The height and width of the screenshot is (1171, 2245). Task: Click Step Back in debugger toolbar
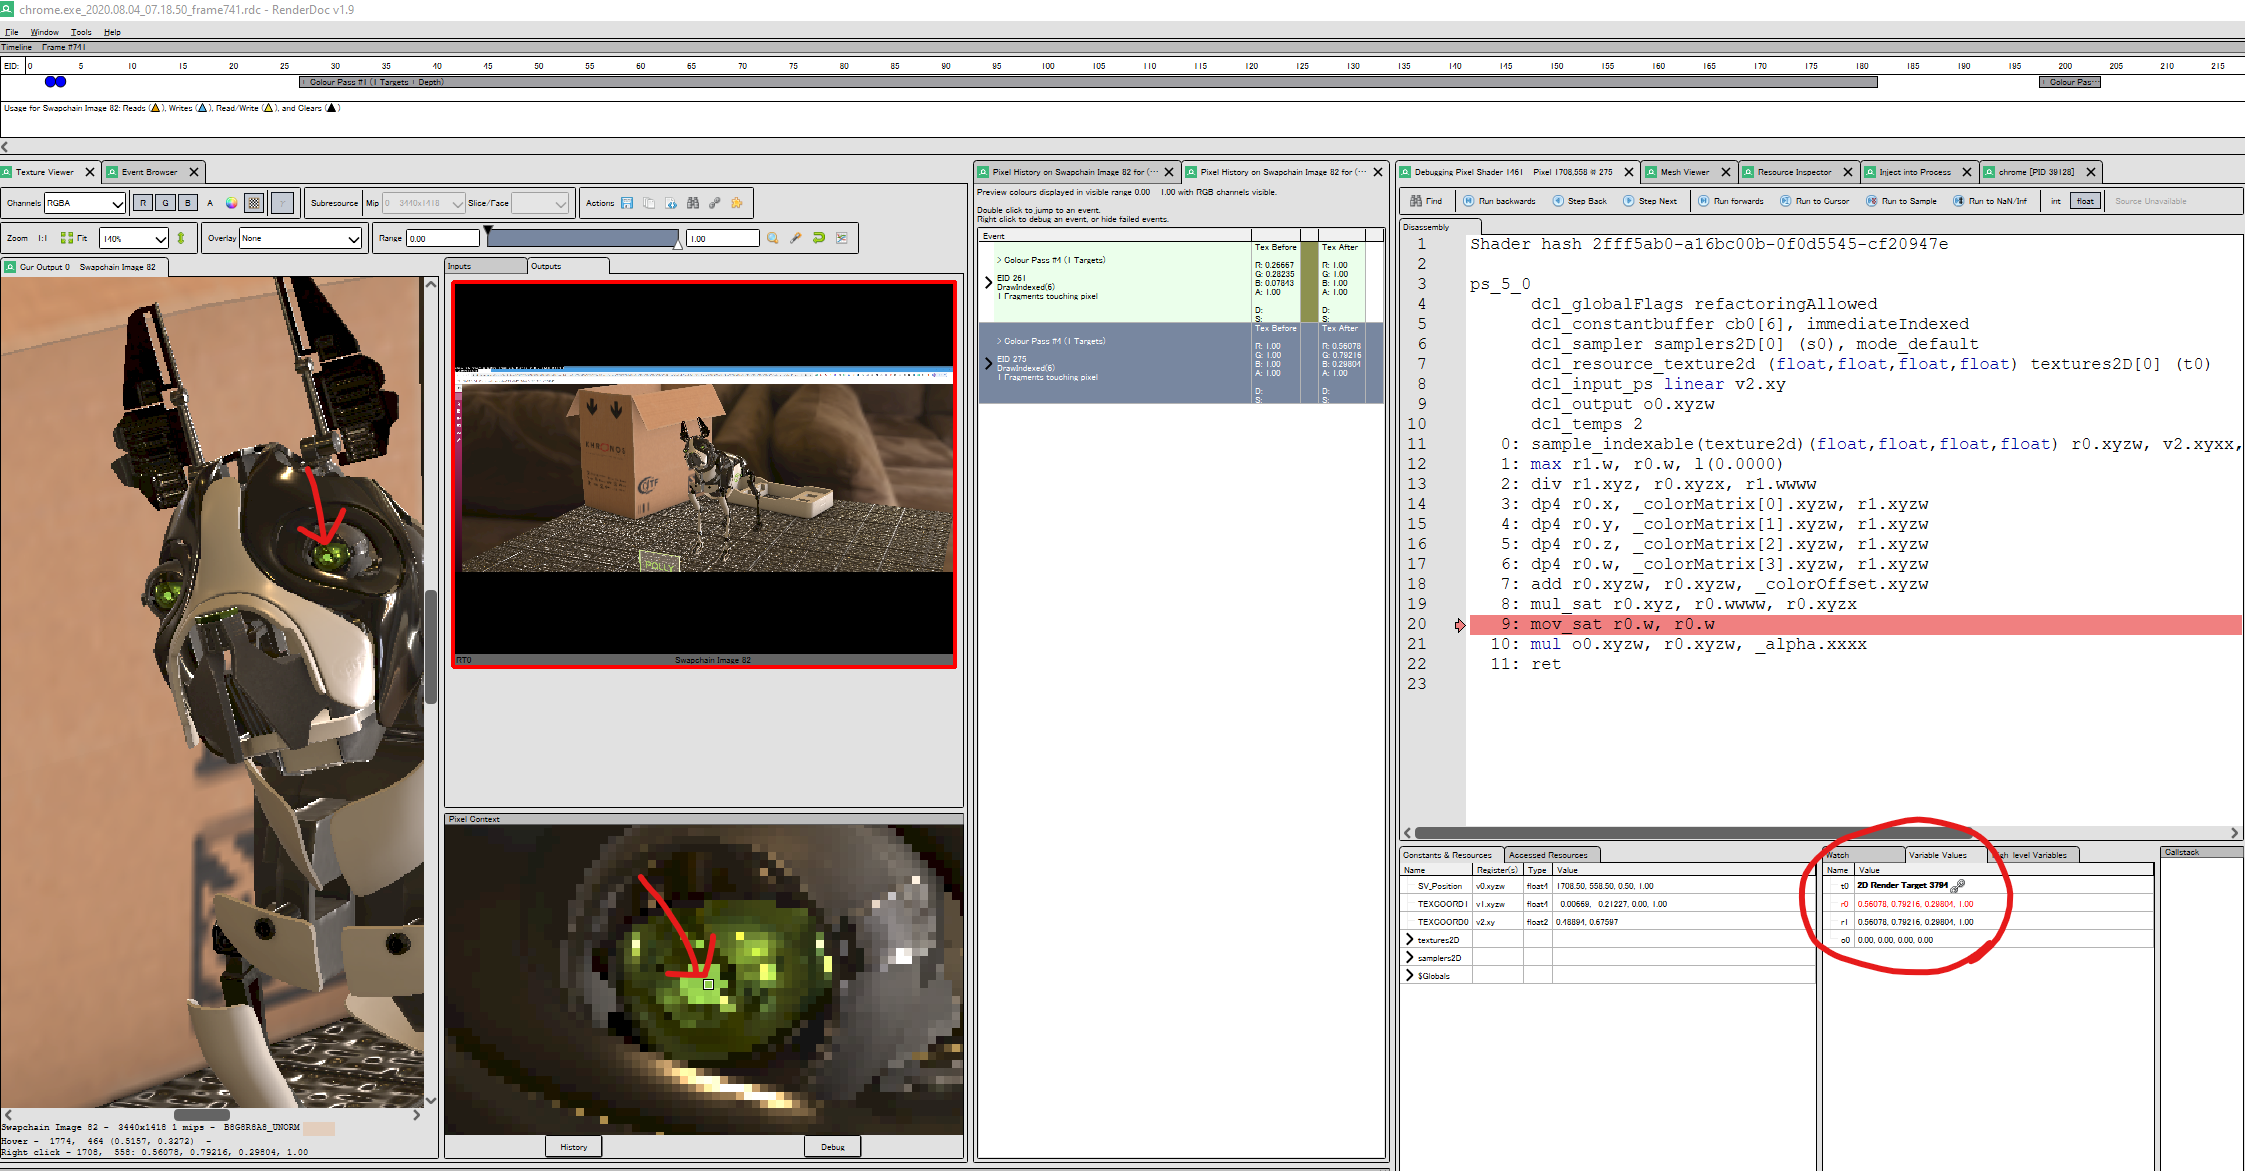pyautogui.click(x=1580, y=201)
